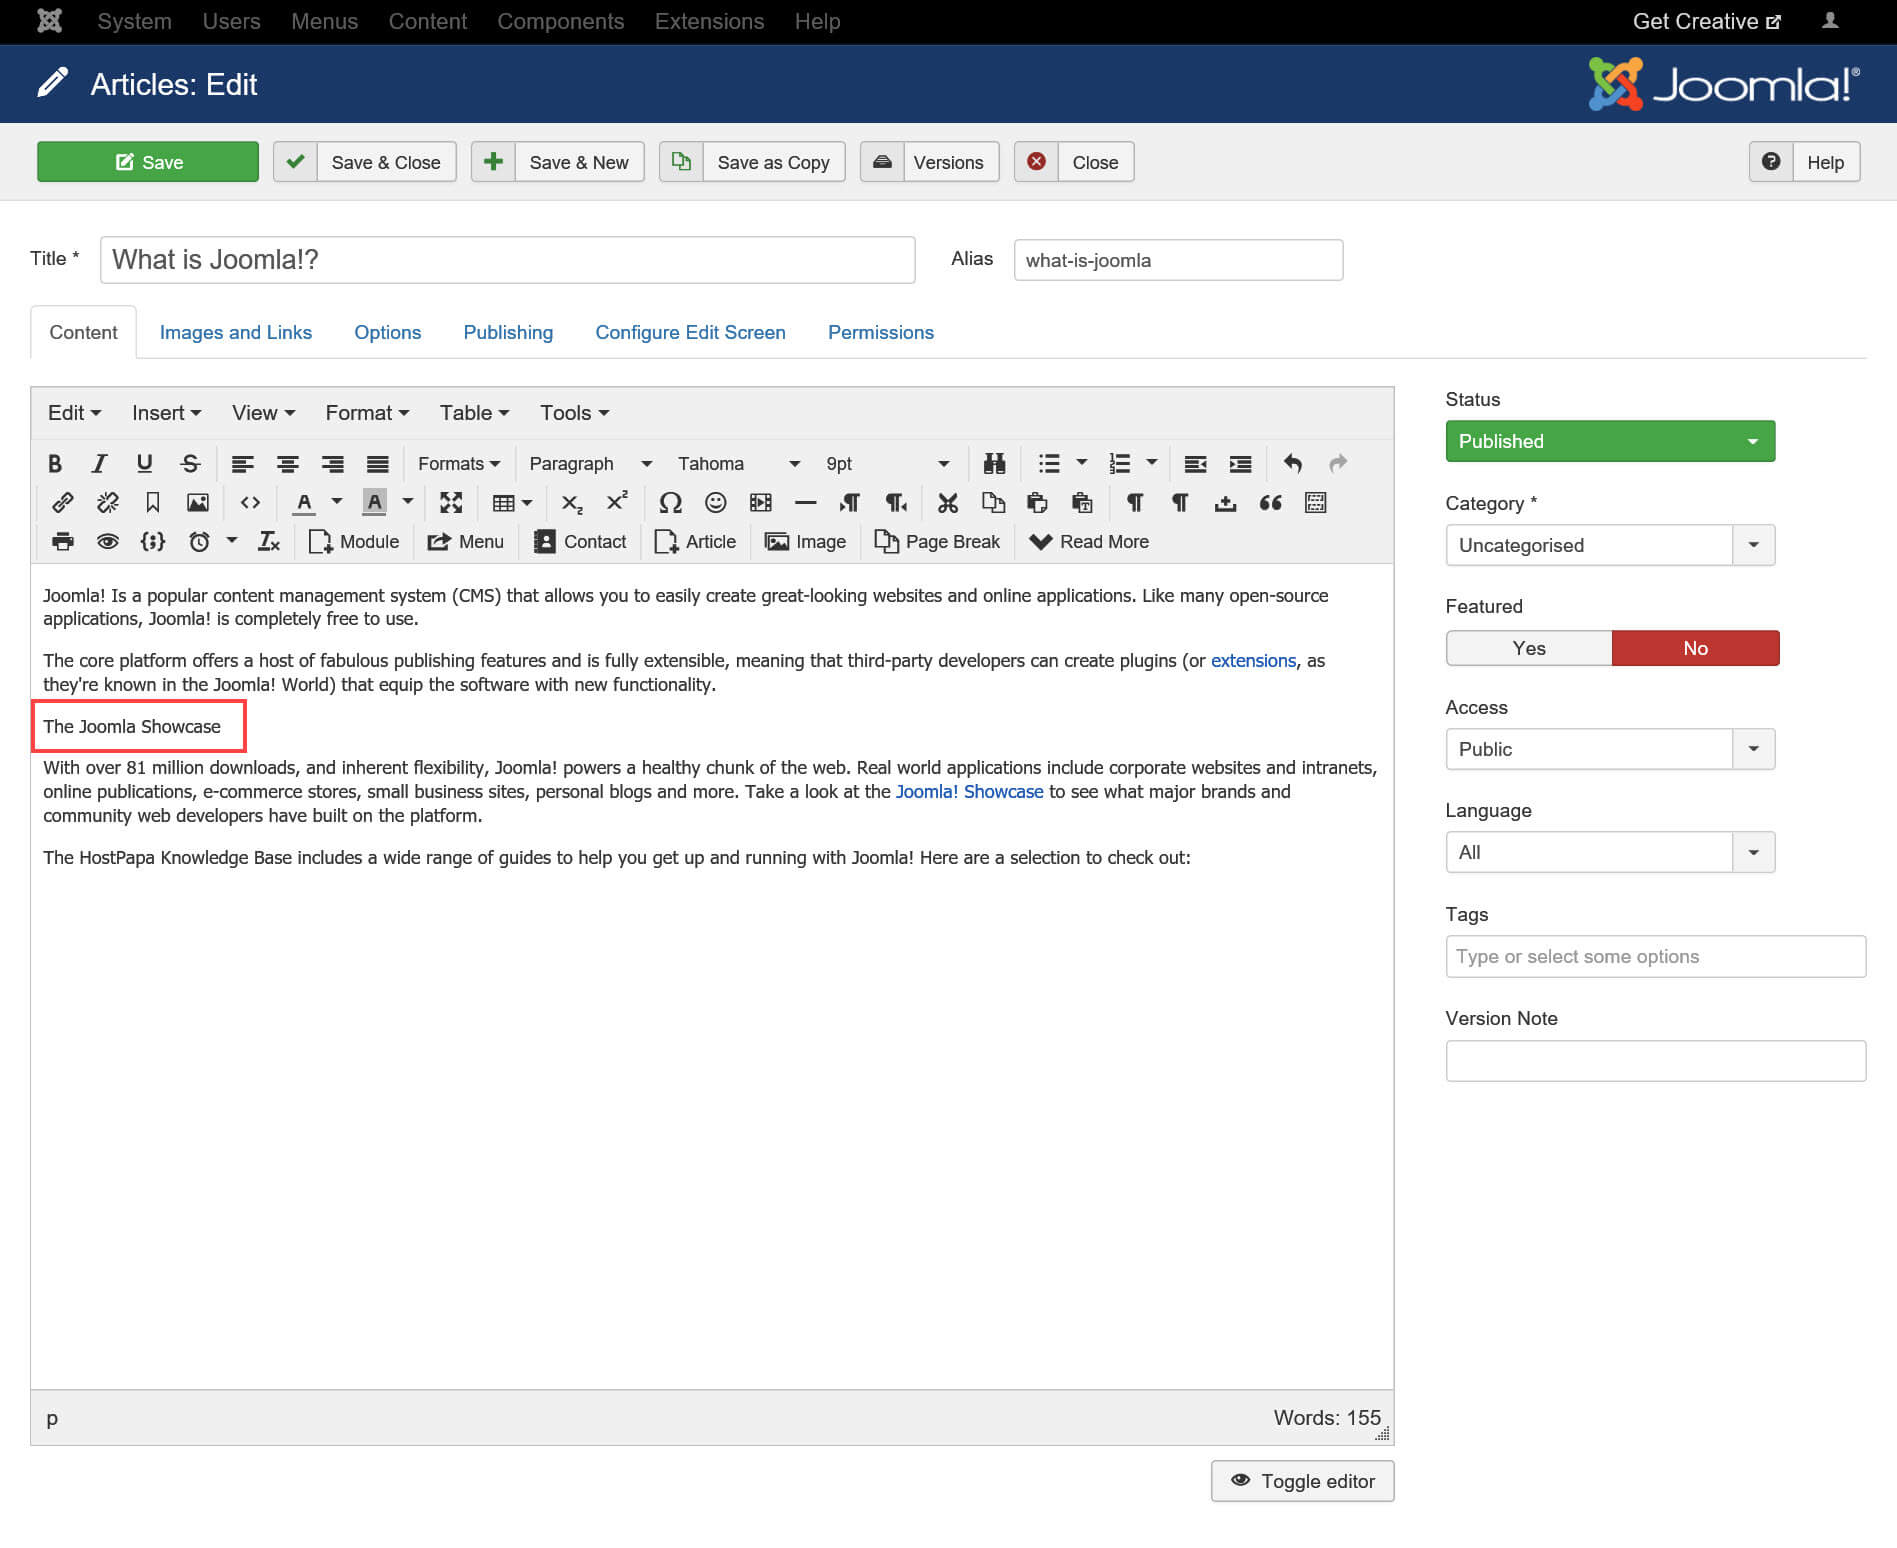Screen dimensions: 1897x1548
Task: Click the Toggle editor button
Action: tap(1302, 1481)
